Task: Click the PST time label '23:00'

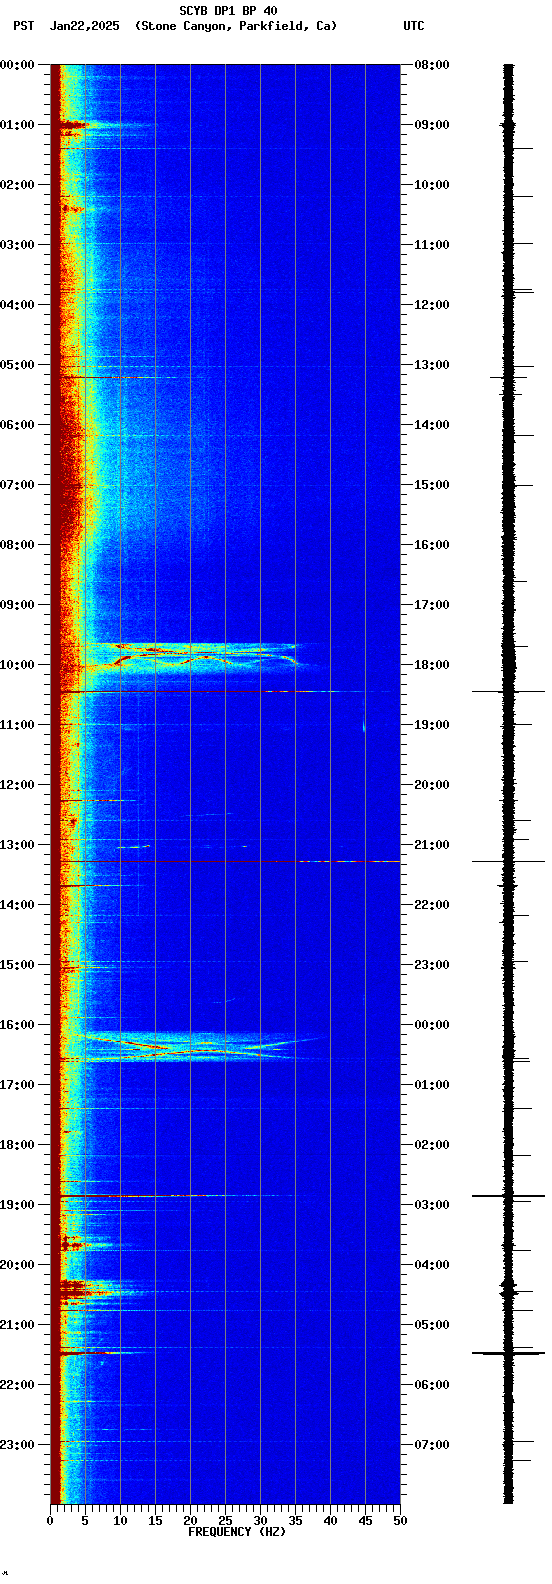Action: 17,1445
